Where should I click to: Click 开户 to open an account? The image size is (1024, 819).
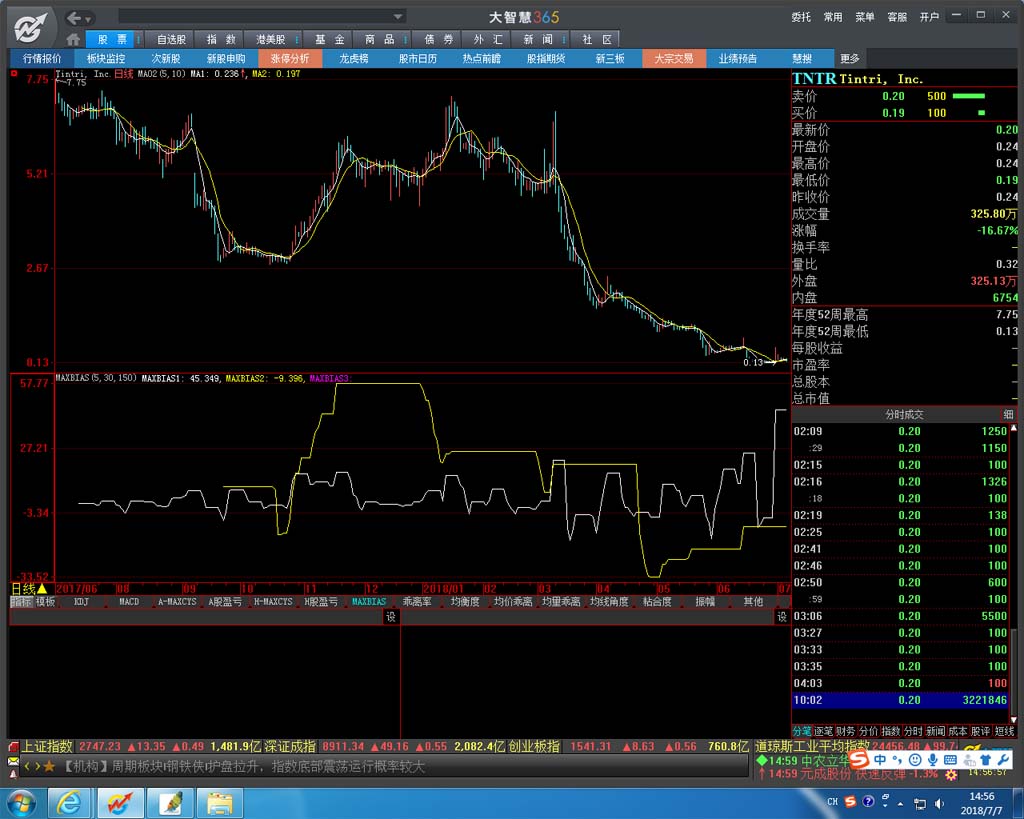[x=929, y=17]
